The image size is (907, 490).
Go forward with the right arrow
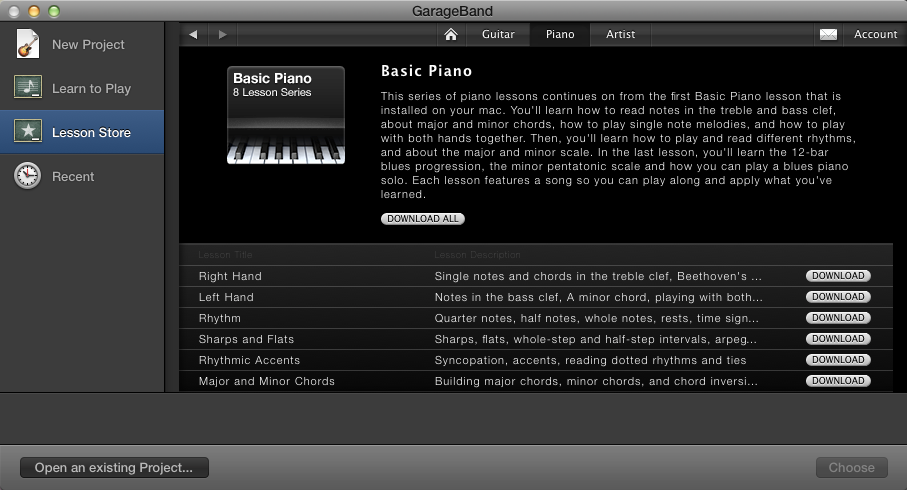click(223, 35)
